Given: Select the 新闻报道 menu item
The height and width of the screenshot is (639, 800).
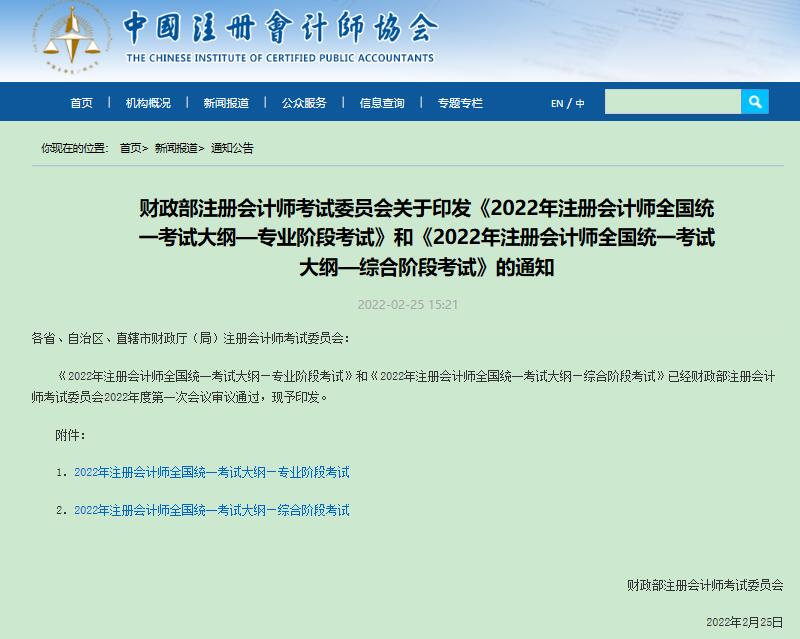Looking at the screenshot, I should pos(226,103).
